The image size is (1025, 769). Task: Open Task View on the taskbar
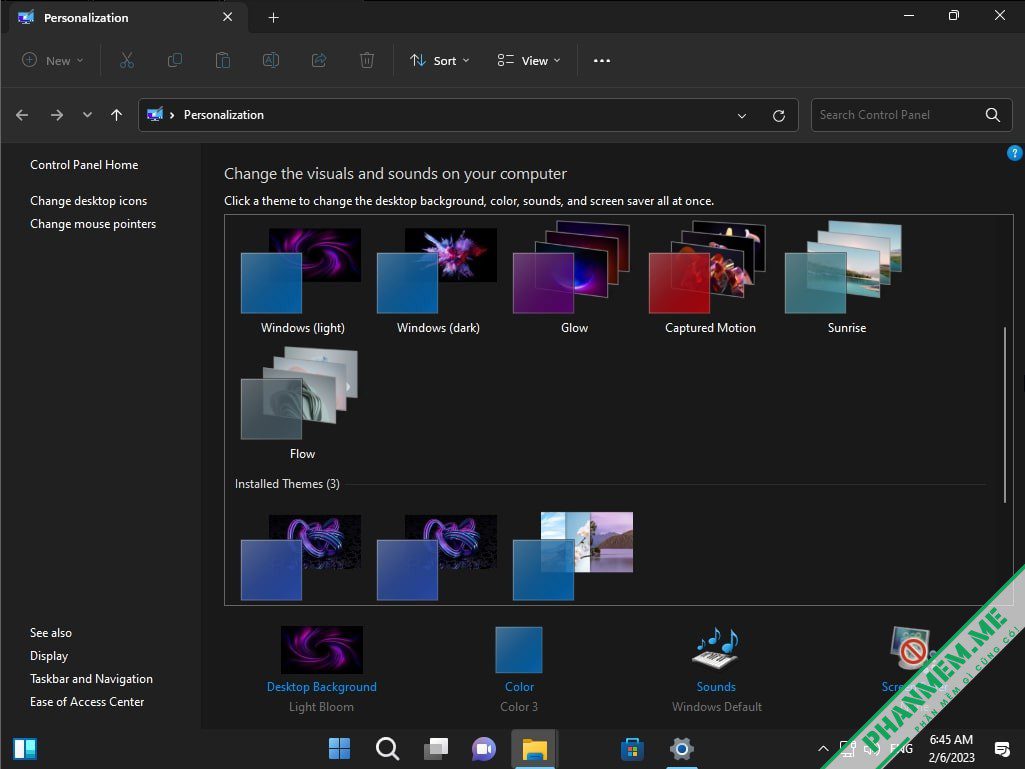tap(436, 749)
